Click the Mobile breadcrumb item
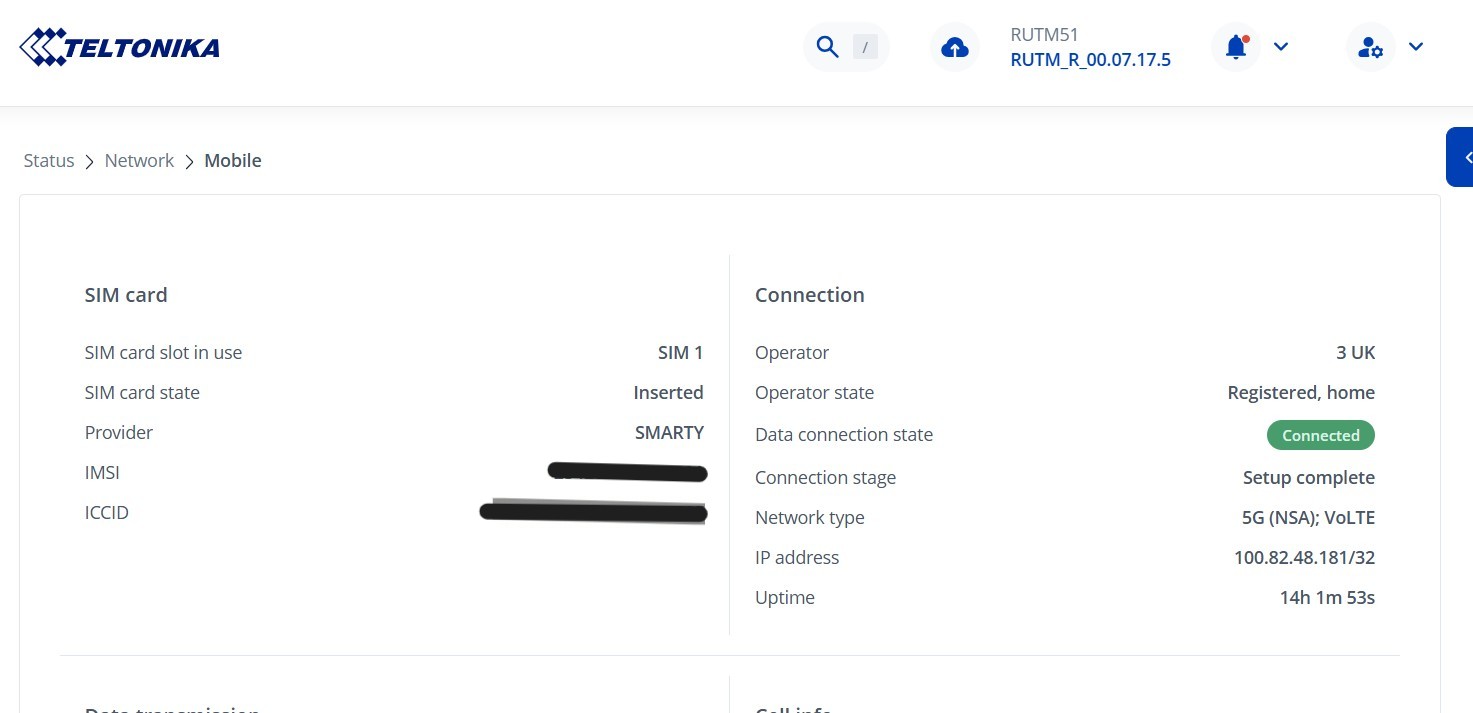This screenshot has height=713, width=1473. tap(233, 161)
